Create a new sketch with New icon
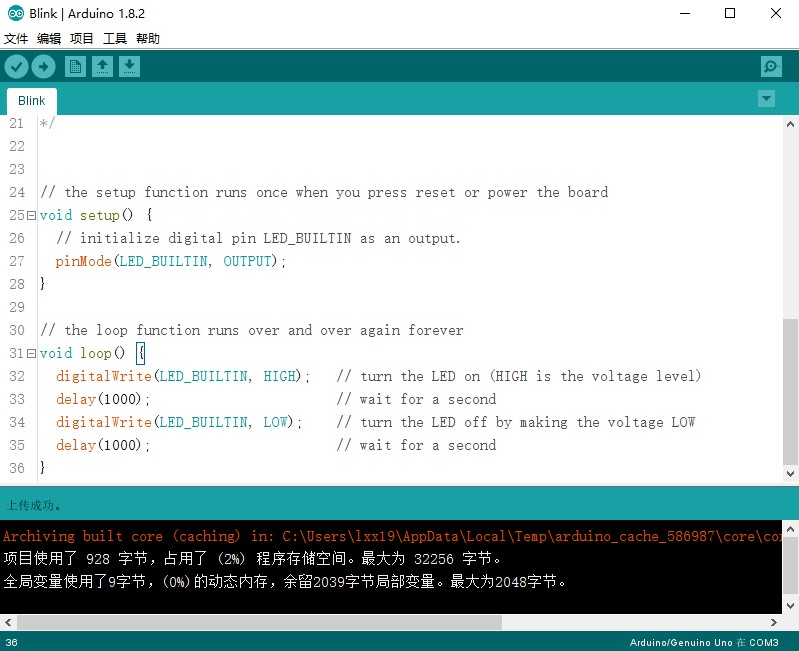The width and height of the screenshot is (799, 651). pos(75,67)
